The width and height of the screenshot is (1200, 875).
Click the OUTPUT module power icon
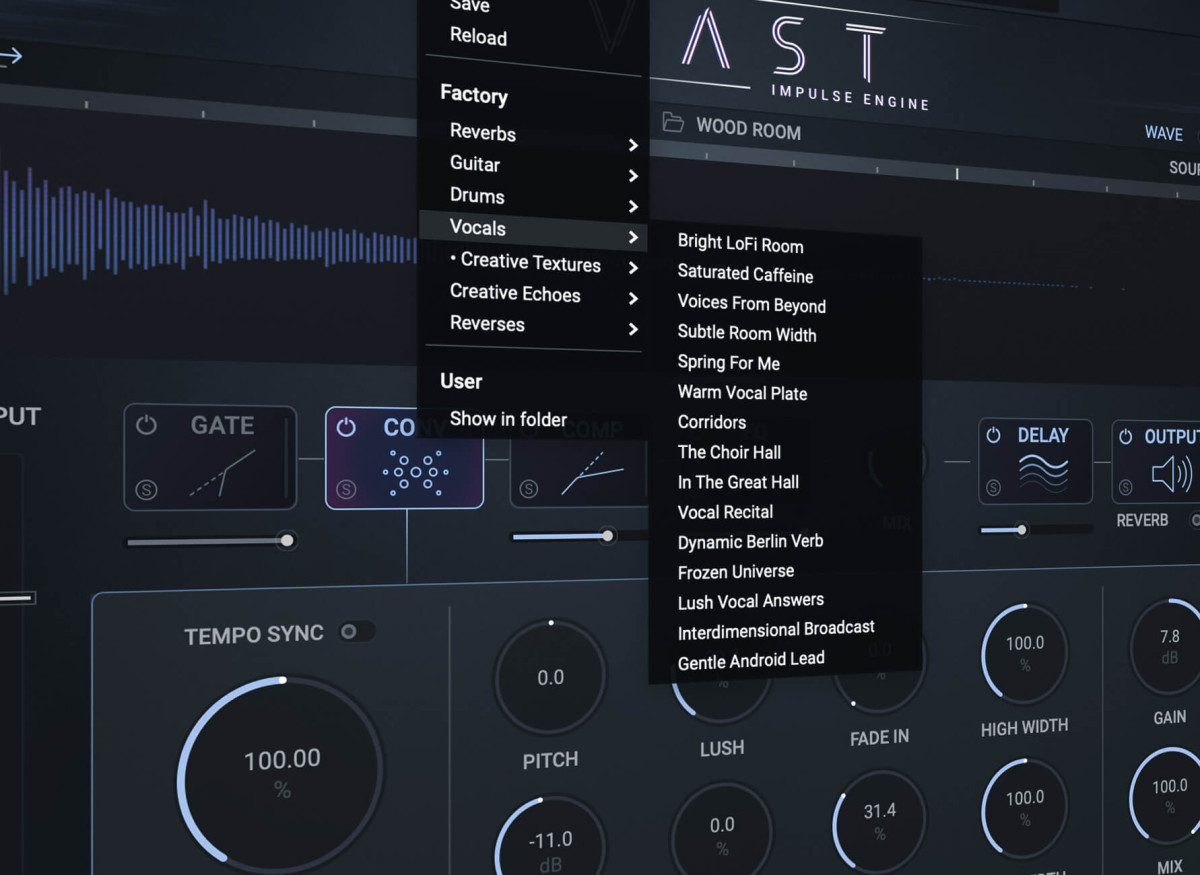pos(1126,437)
